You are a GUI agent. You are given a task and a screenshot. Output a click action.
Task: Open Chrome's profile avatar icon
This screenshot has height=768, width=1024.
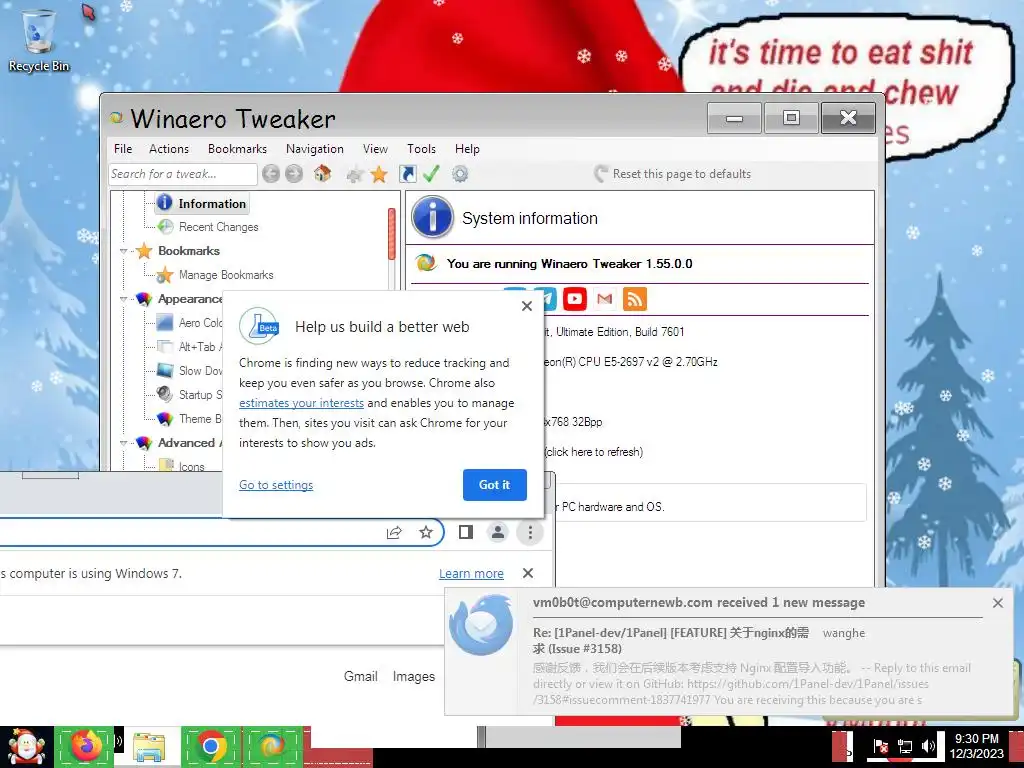pos(498,532)
